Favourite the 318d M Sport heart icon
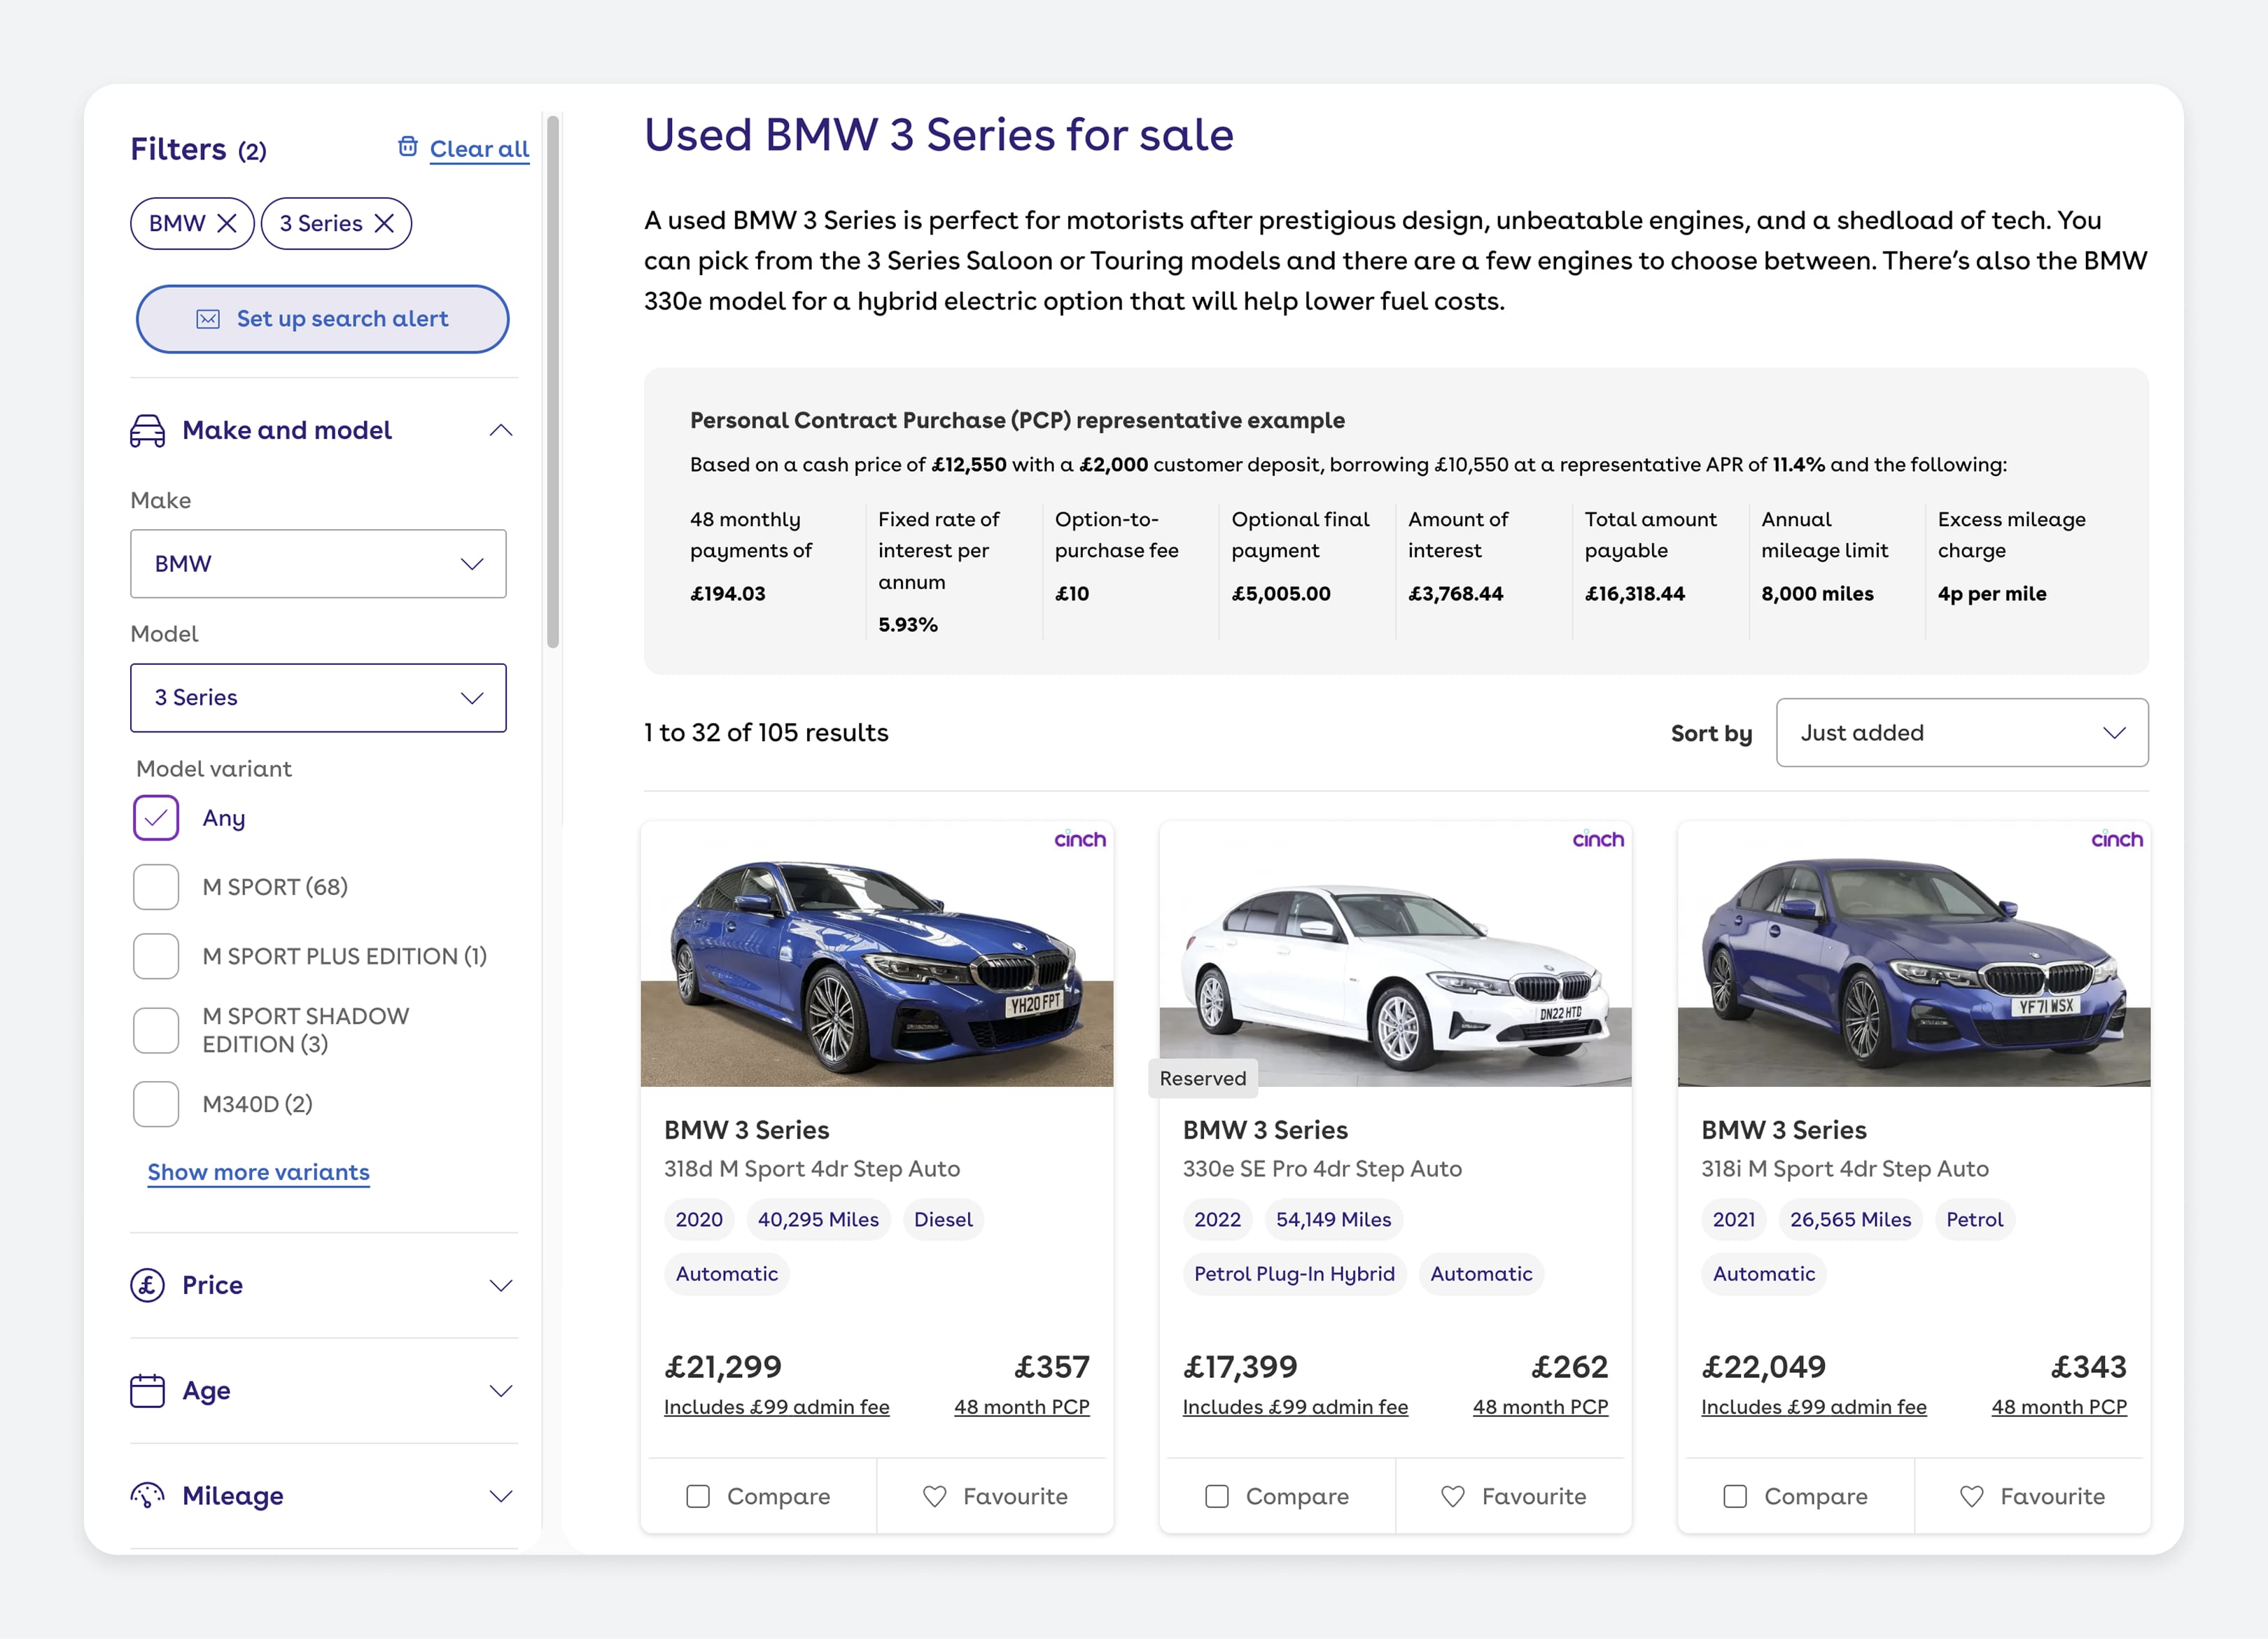Viewport: 2268px width, 1639px height. [x=934, y=1496]
